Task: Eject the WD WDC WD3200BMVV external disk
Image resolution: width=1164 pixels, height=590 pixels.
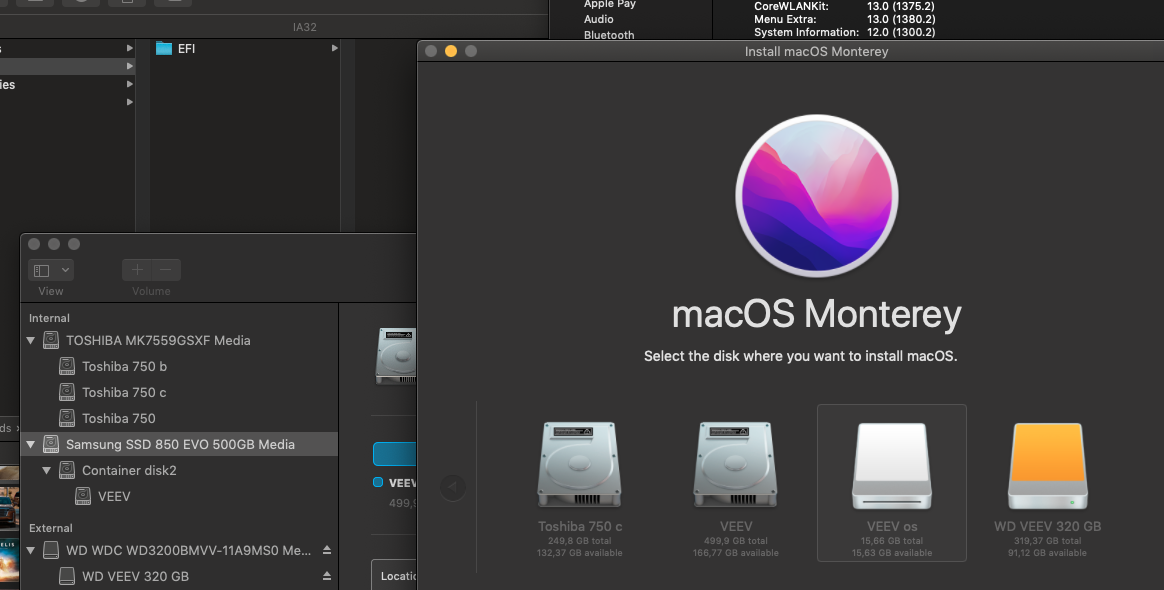Action: 327,550
